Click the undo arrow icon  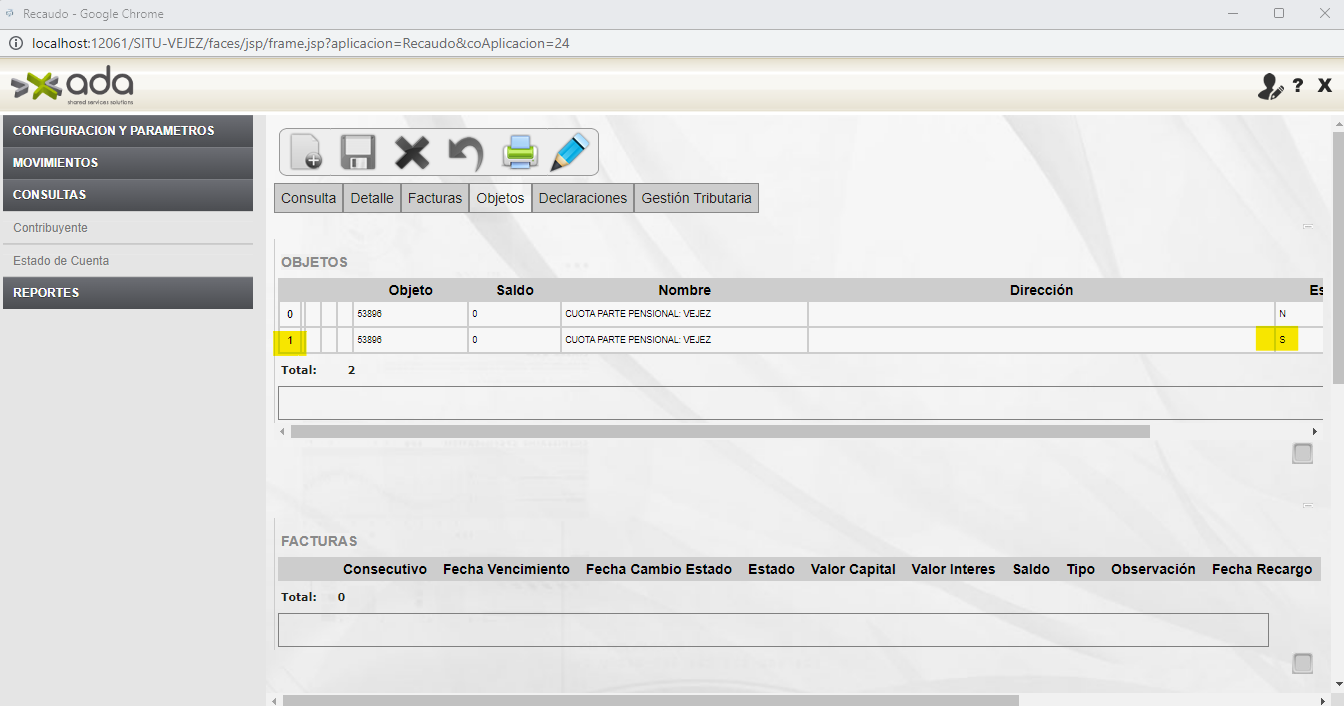tap(465, 152)
